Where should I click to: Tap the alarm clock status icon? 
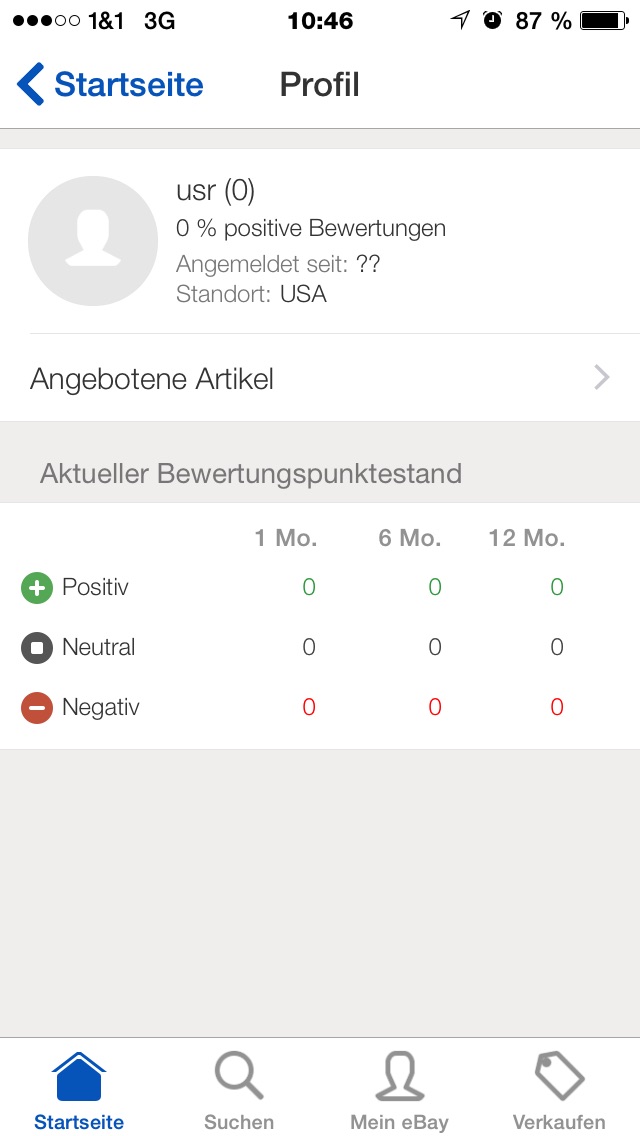(492, 20)
